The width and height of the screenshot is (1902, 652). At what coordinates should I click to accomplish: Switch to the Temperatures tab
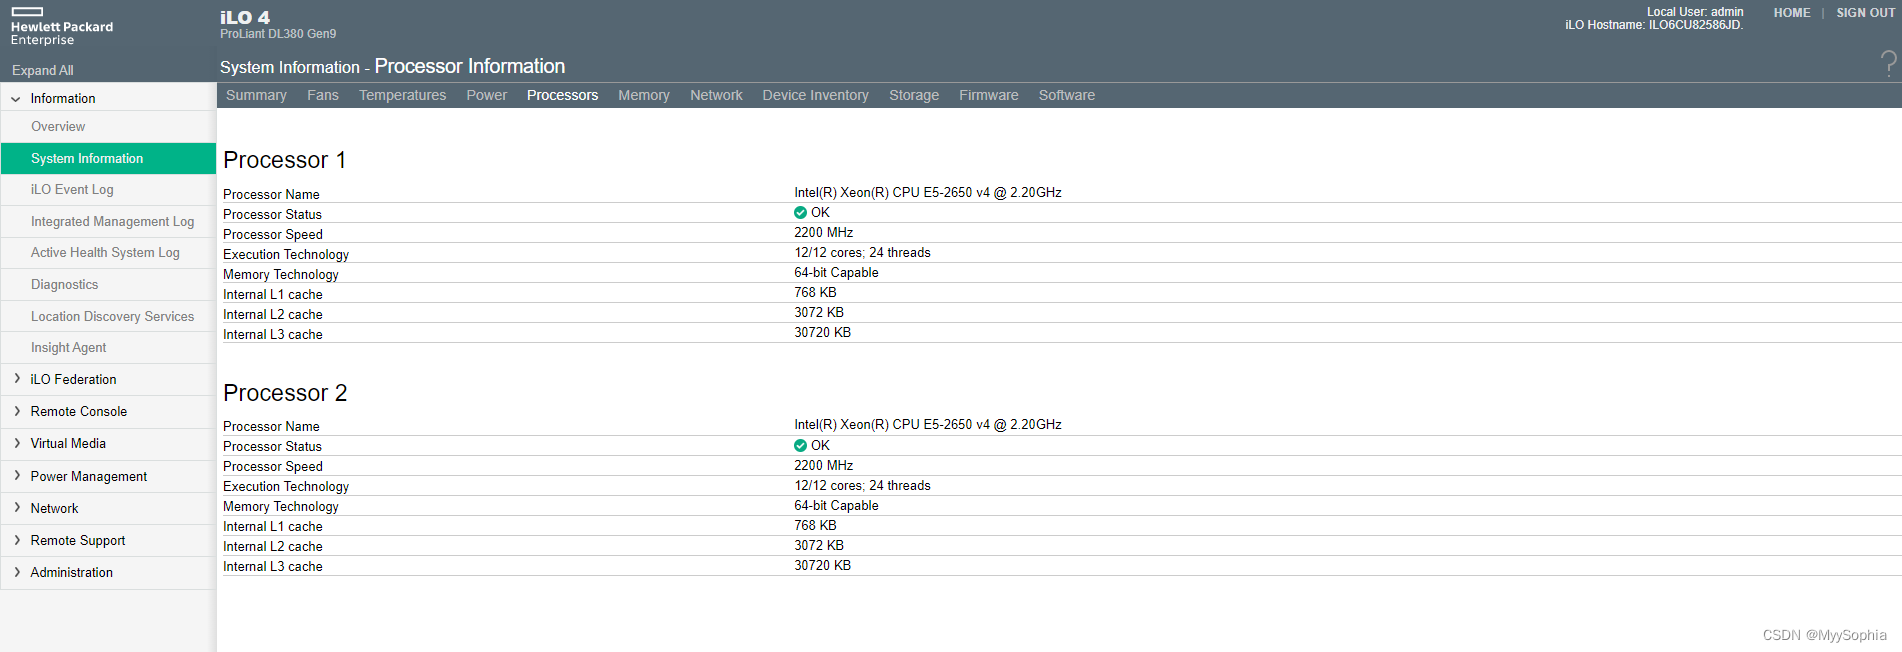[x=403, y=95]
